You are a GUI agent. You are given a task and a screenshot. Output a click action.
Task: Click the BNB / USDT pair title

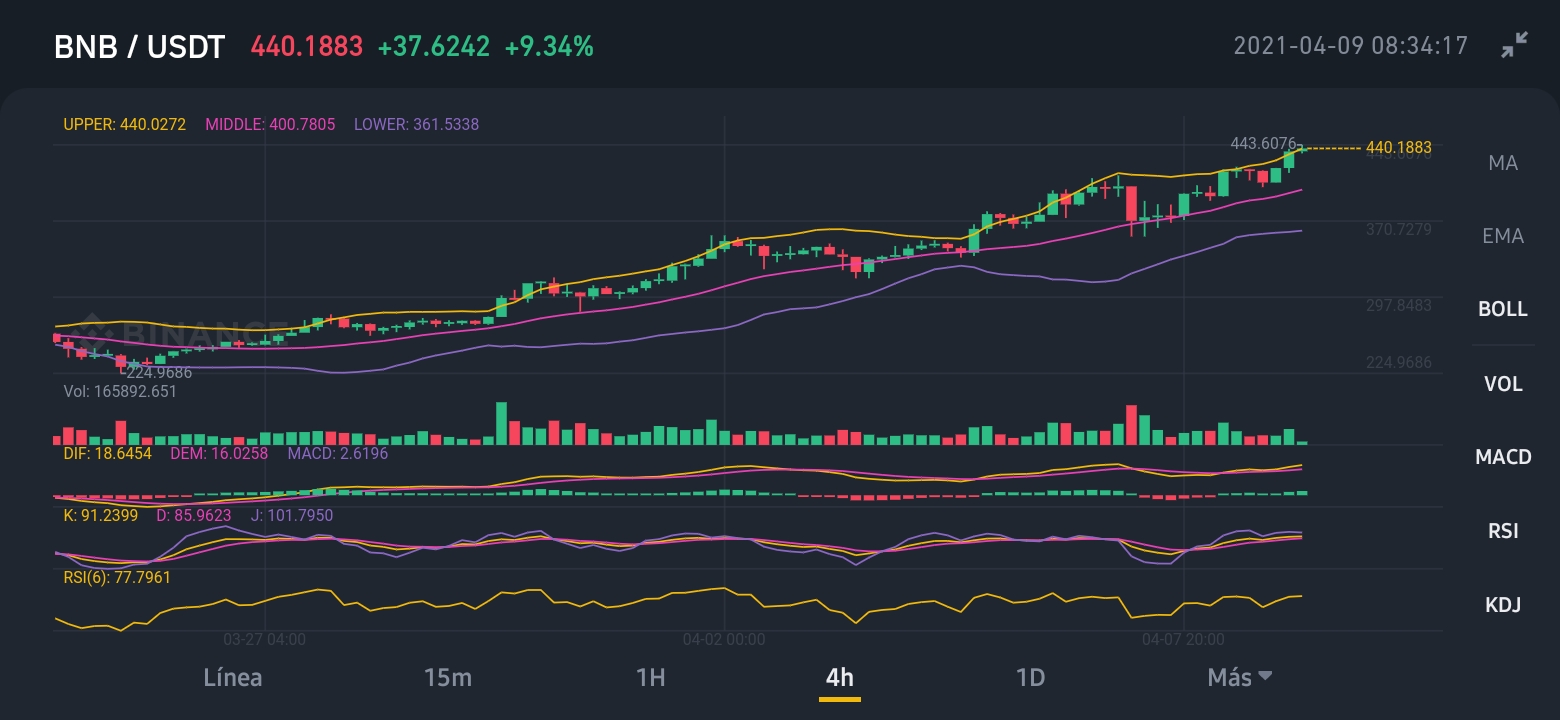[x=139, y=46]
